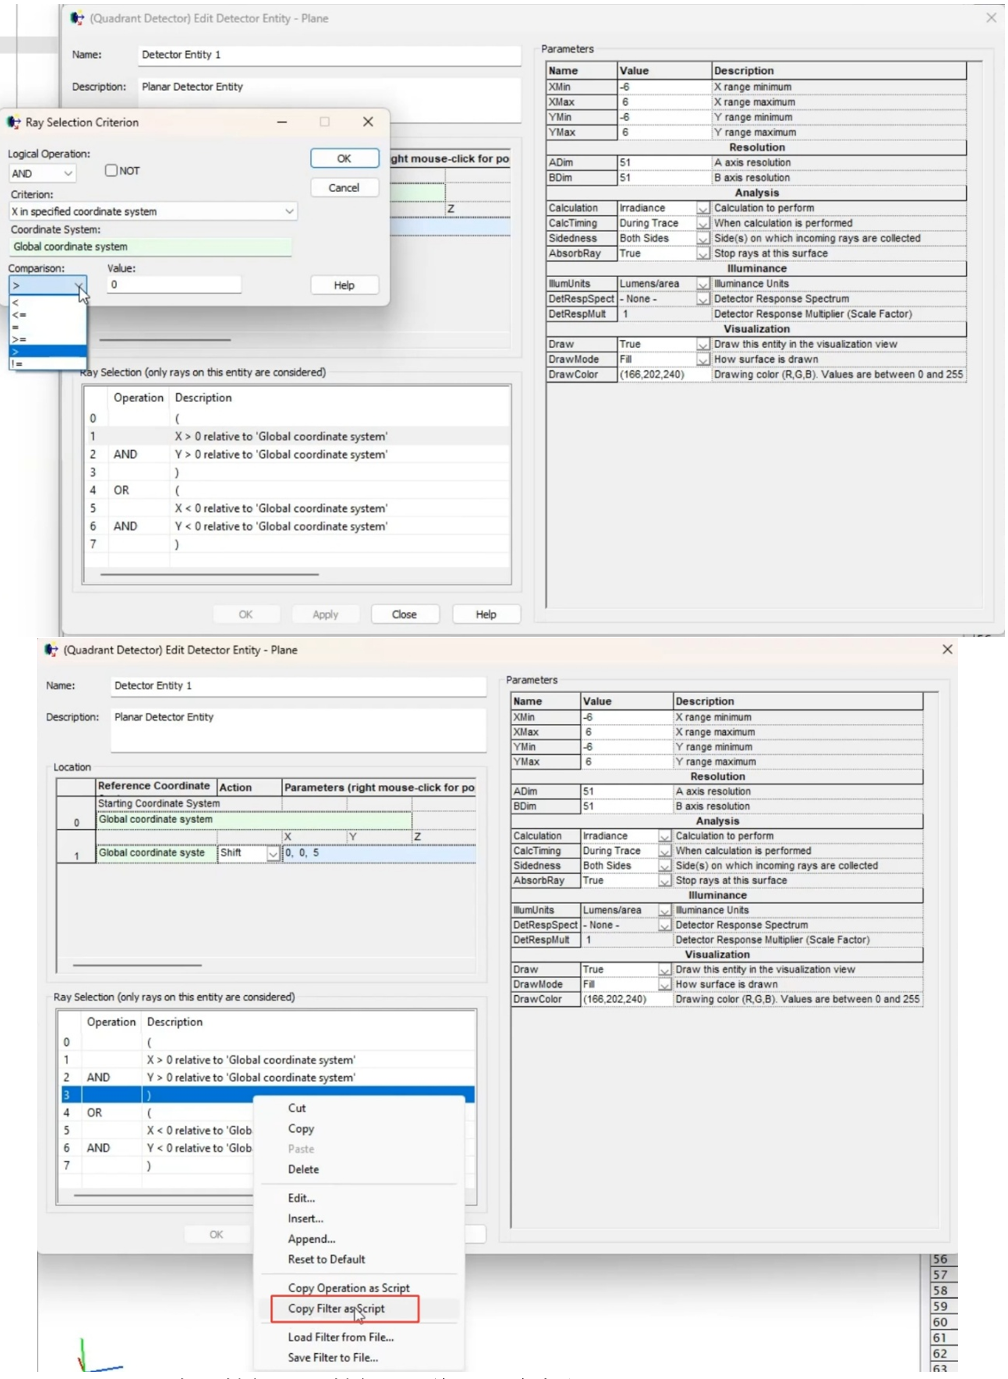
Task: Click OK in Ray Selection Criterion dialog
Action: pos(344,159)
